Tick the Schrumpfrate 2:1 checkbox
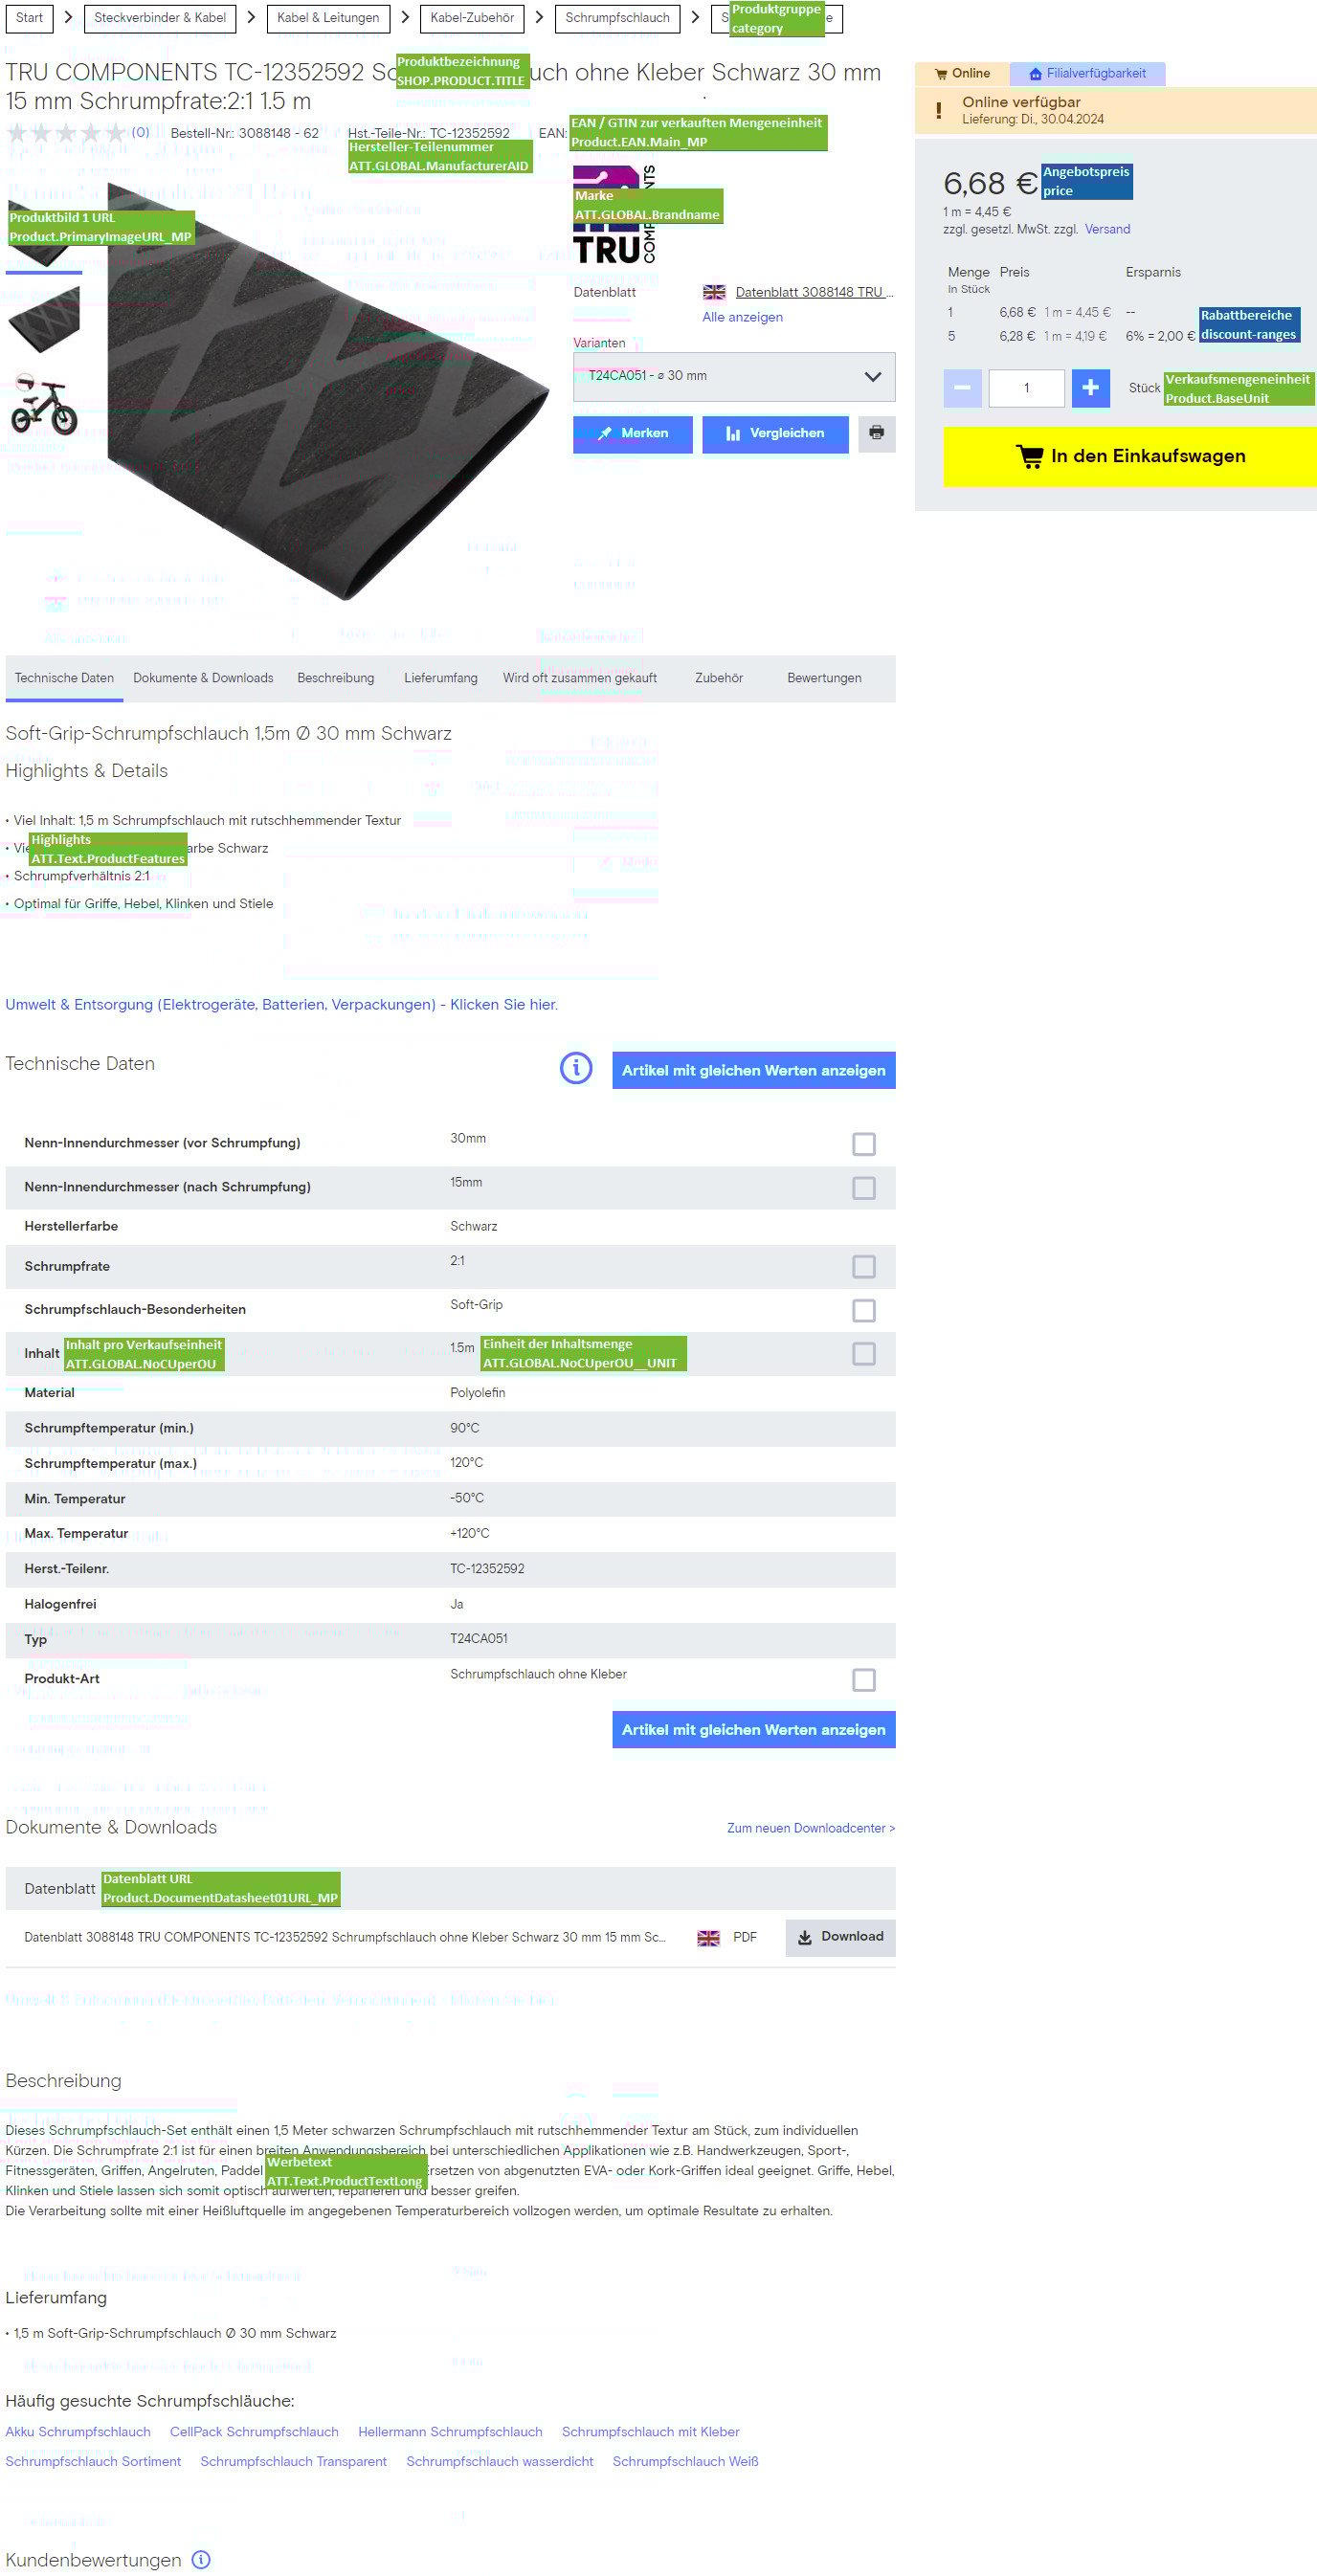The height and width of the screenshot is (2576, 1317). pos(863,1266)
